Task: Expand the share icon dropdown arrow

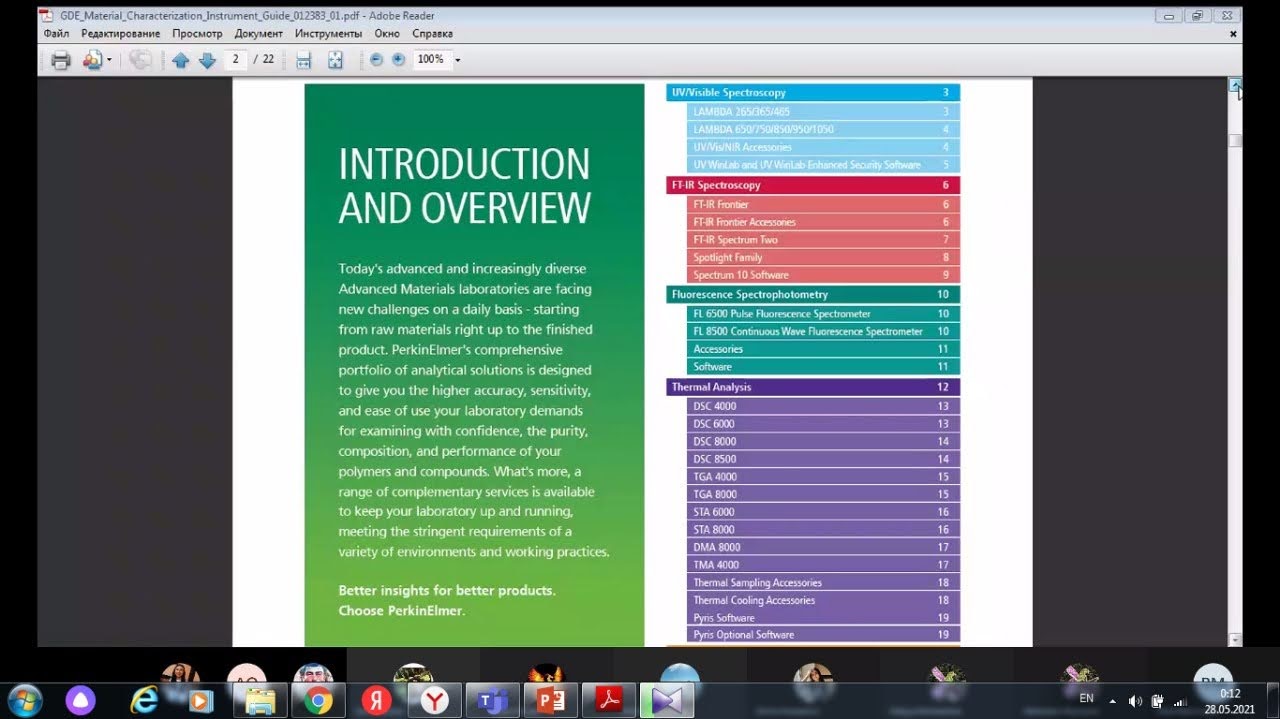Action: click(109, 60)
